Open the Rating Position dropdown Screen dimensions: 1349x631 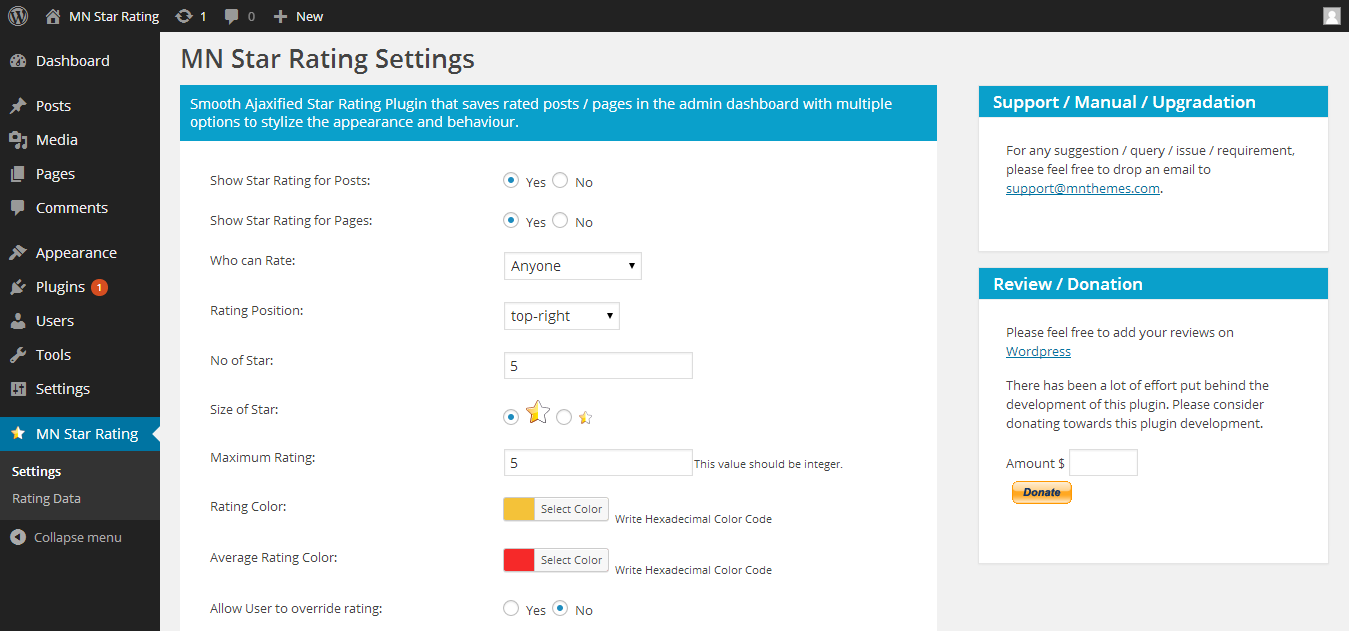[562, 316]
